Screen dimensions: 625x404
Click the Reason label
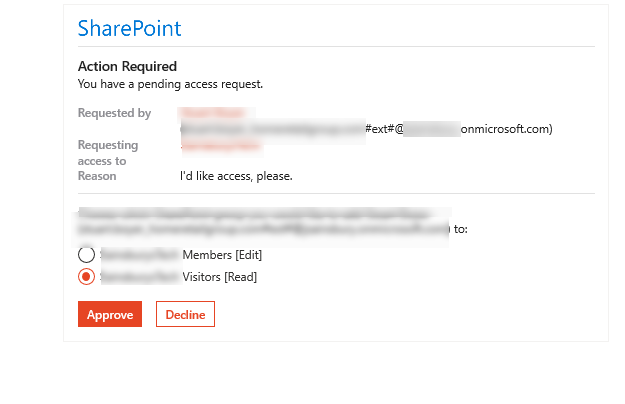tap(97, 176)
